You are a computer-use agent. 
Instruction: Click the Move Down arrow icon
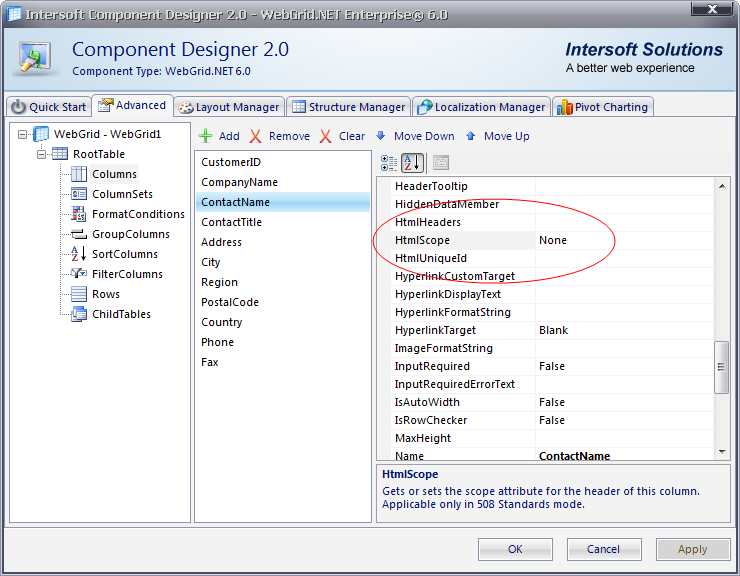pyautogui.click(x=380, y=136)
